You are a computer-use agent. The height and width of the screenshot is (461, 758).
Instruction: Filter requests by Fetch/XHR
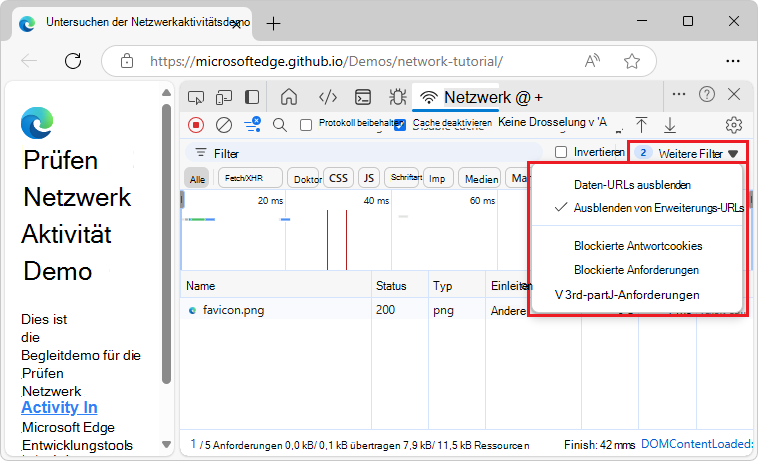[x=250, y=178]
